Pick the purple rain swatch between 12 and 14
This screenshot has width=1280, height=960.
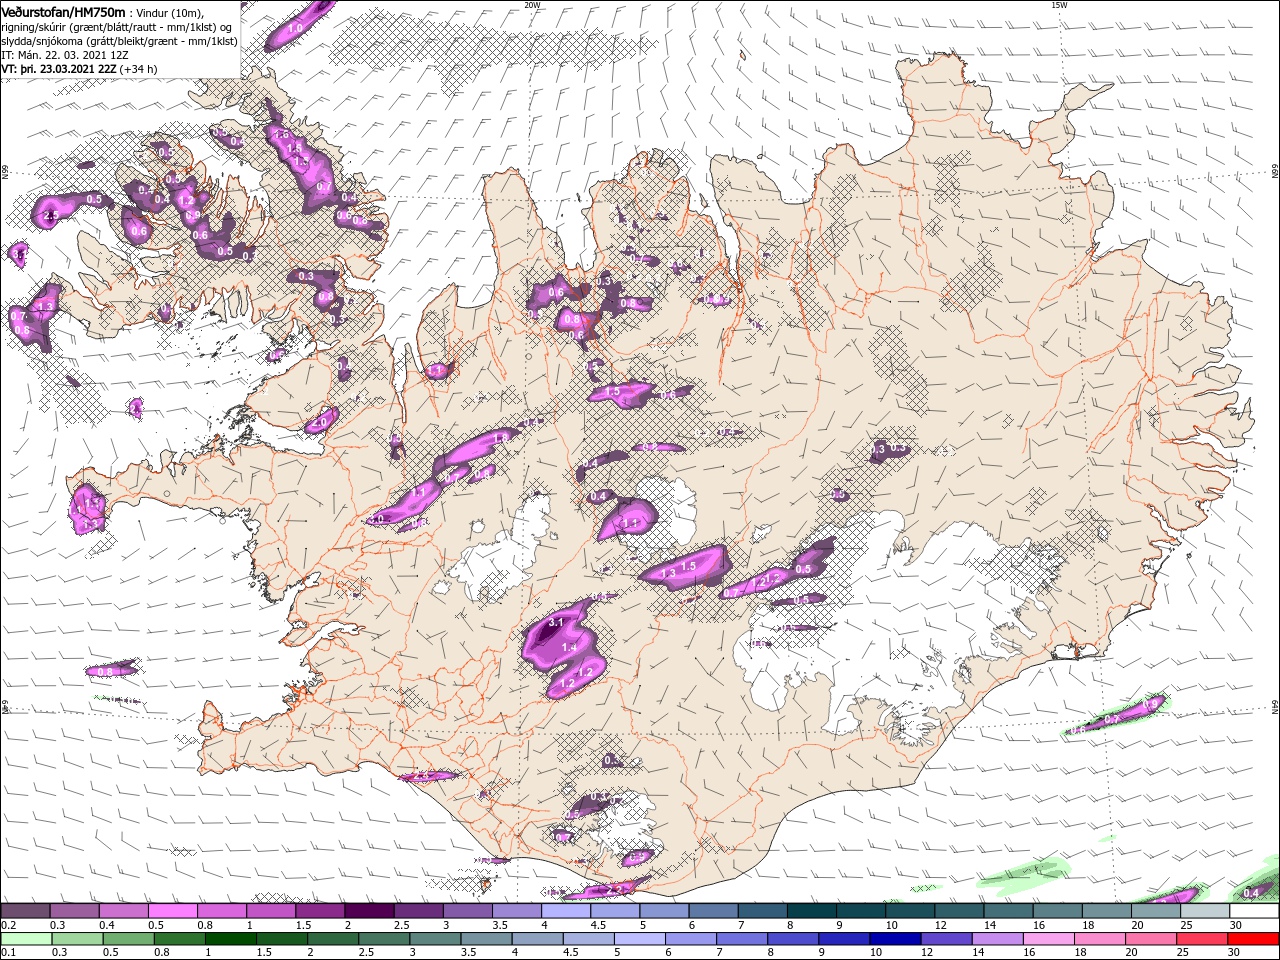point(948,939)
